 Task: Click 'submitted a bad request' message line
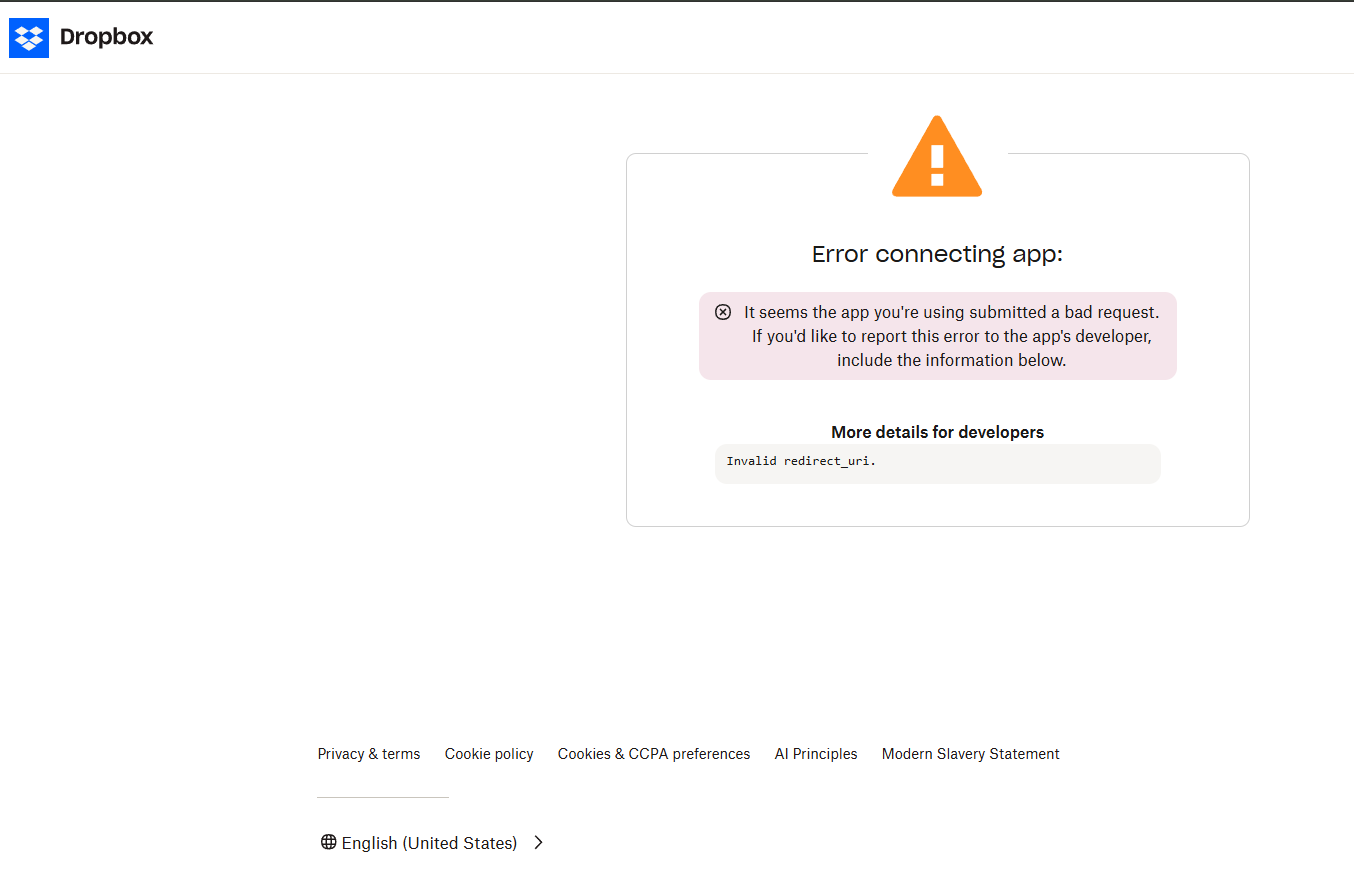coord(952,312)
